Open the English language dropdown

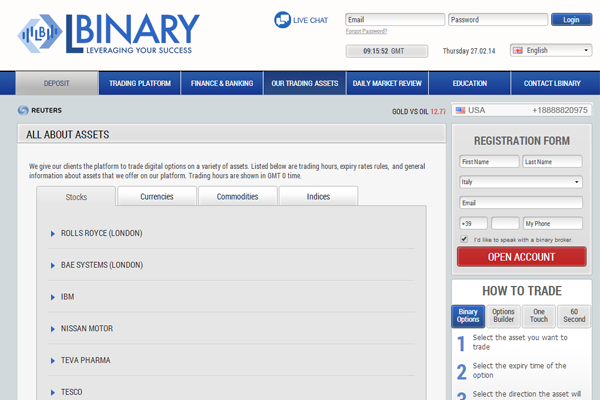click(x=551, y=50)
